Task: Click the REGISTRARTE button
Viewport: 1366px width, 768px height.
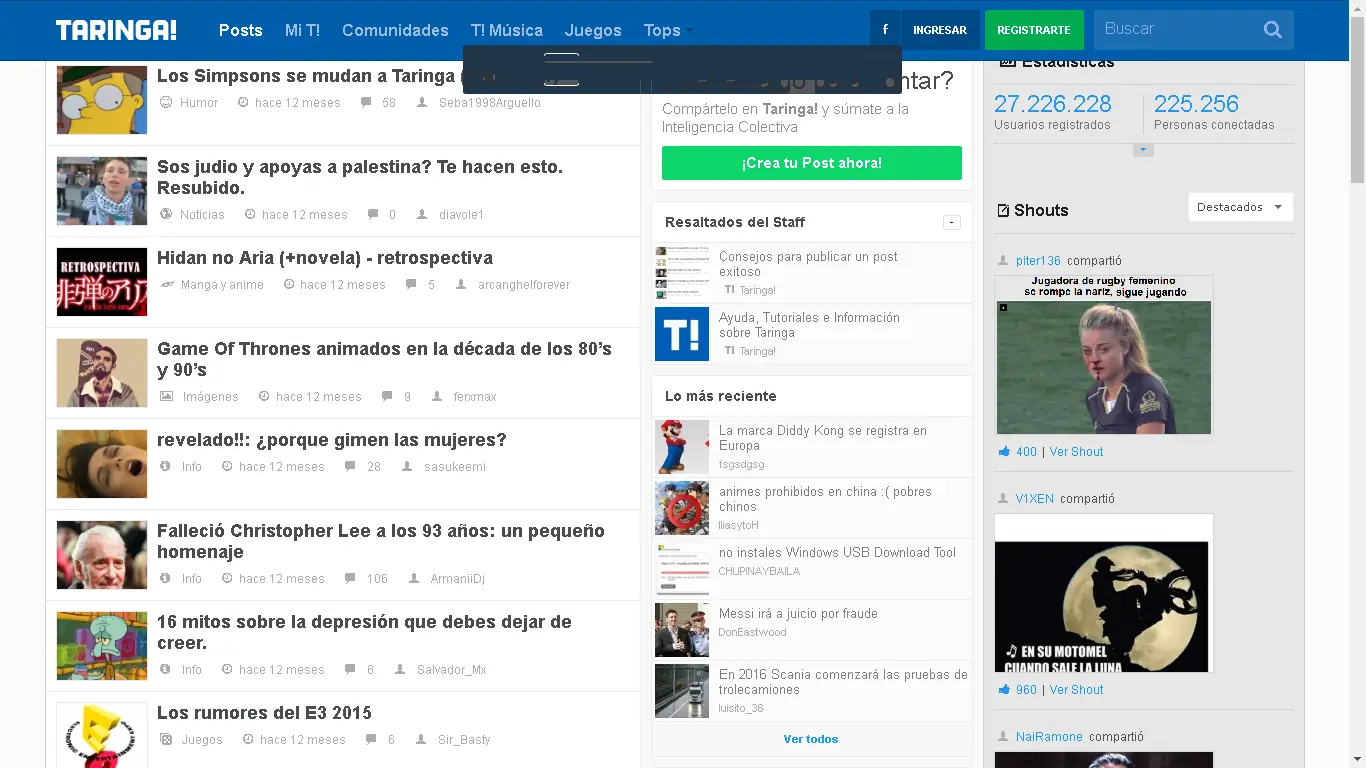Action: pos(1034,30)
